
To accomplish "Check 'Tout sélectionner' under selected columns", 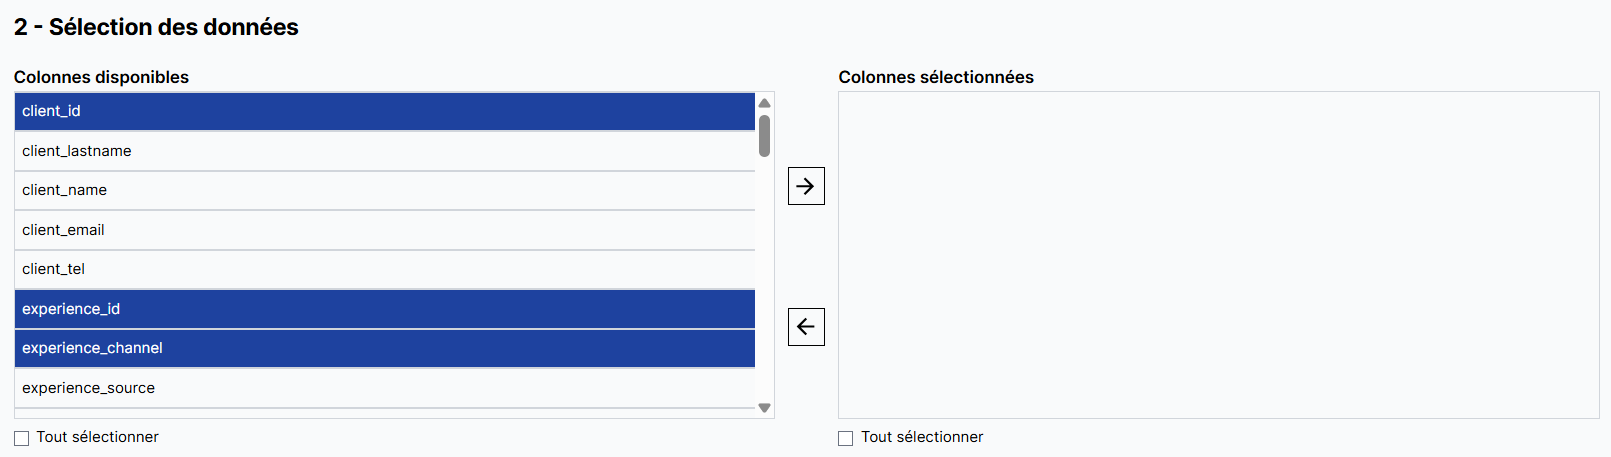I will click(x=846, y=438).
